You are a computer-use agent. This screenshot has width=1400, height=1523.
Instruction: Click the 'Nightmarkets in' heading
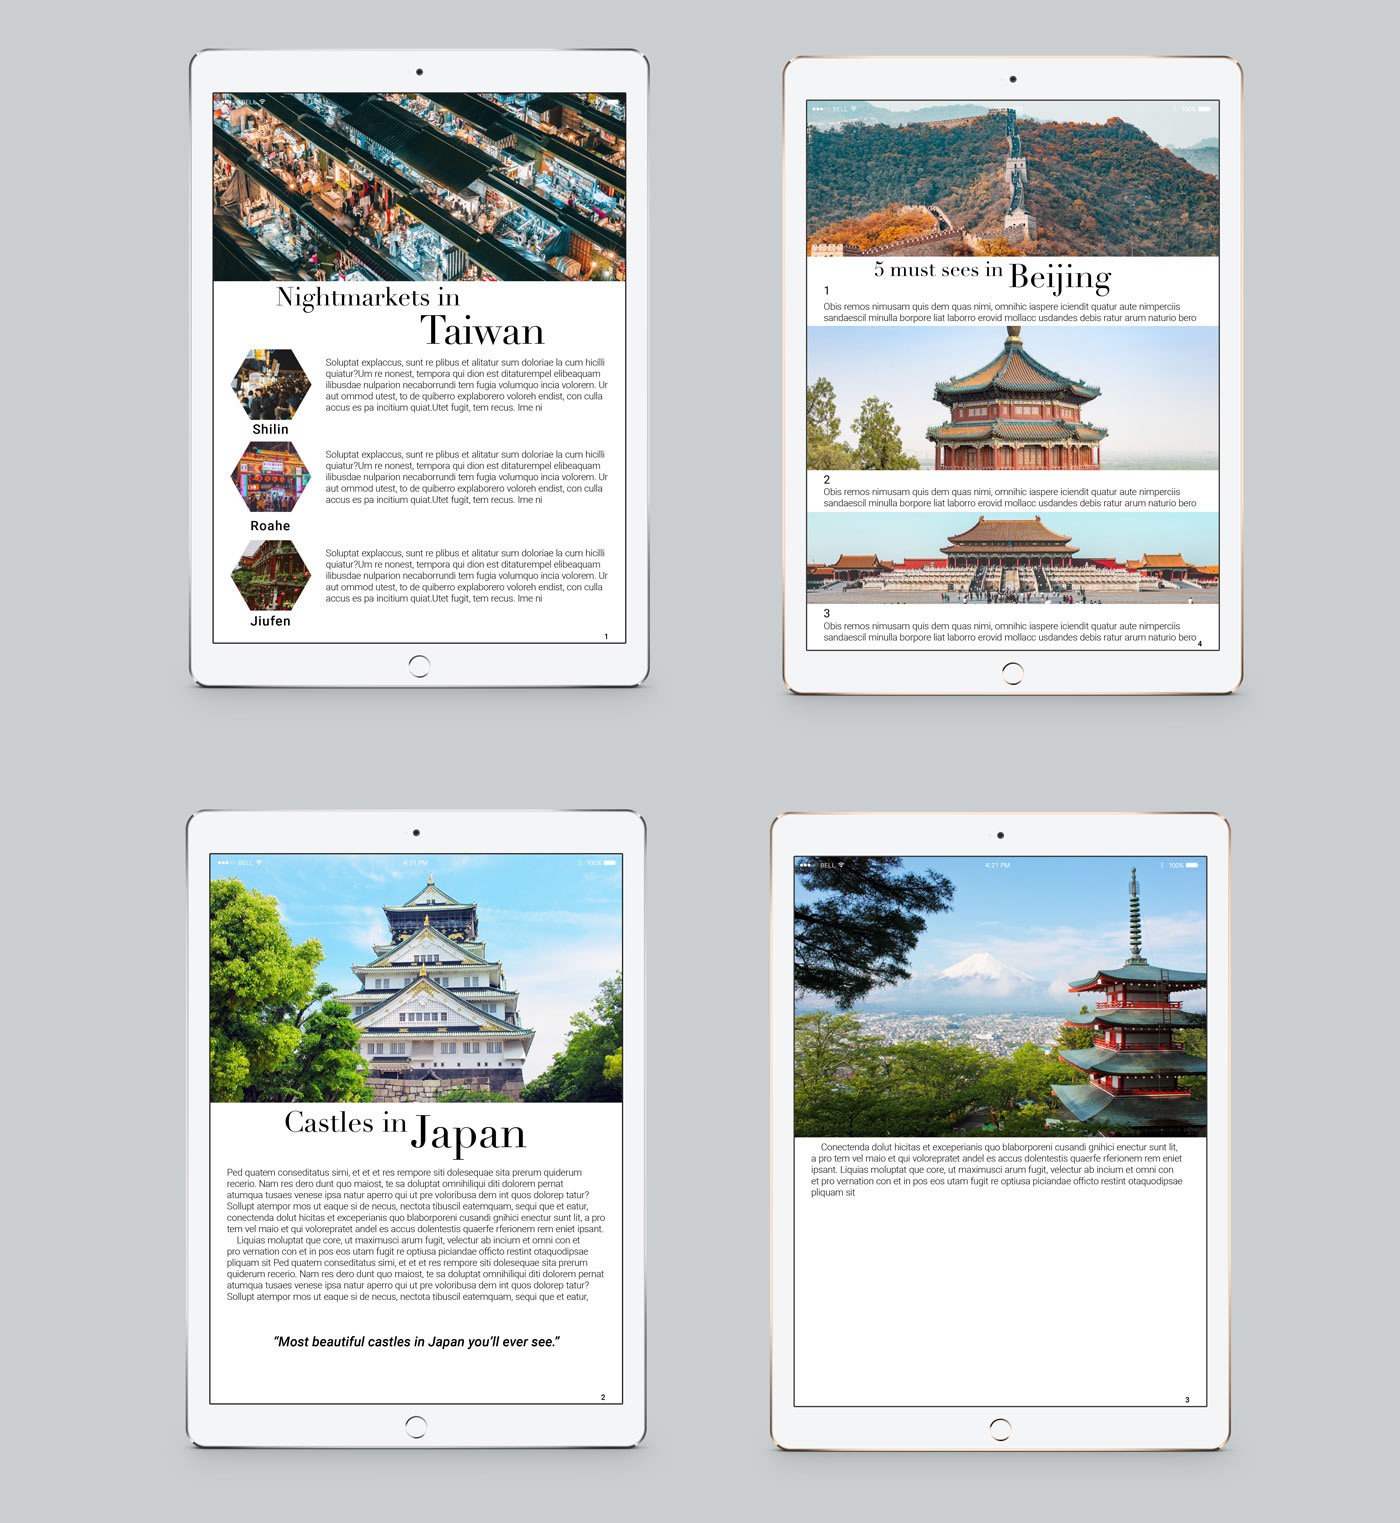368,297
